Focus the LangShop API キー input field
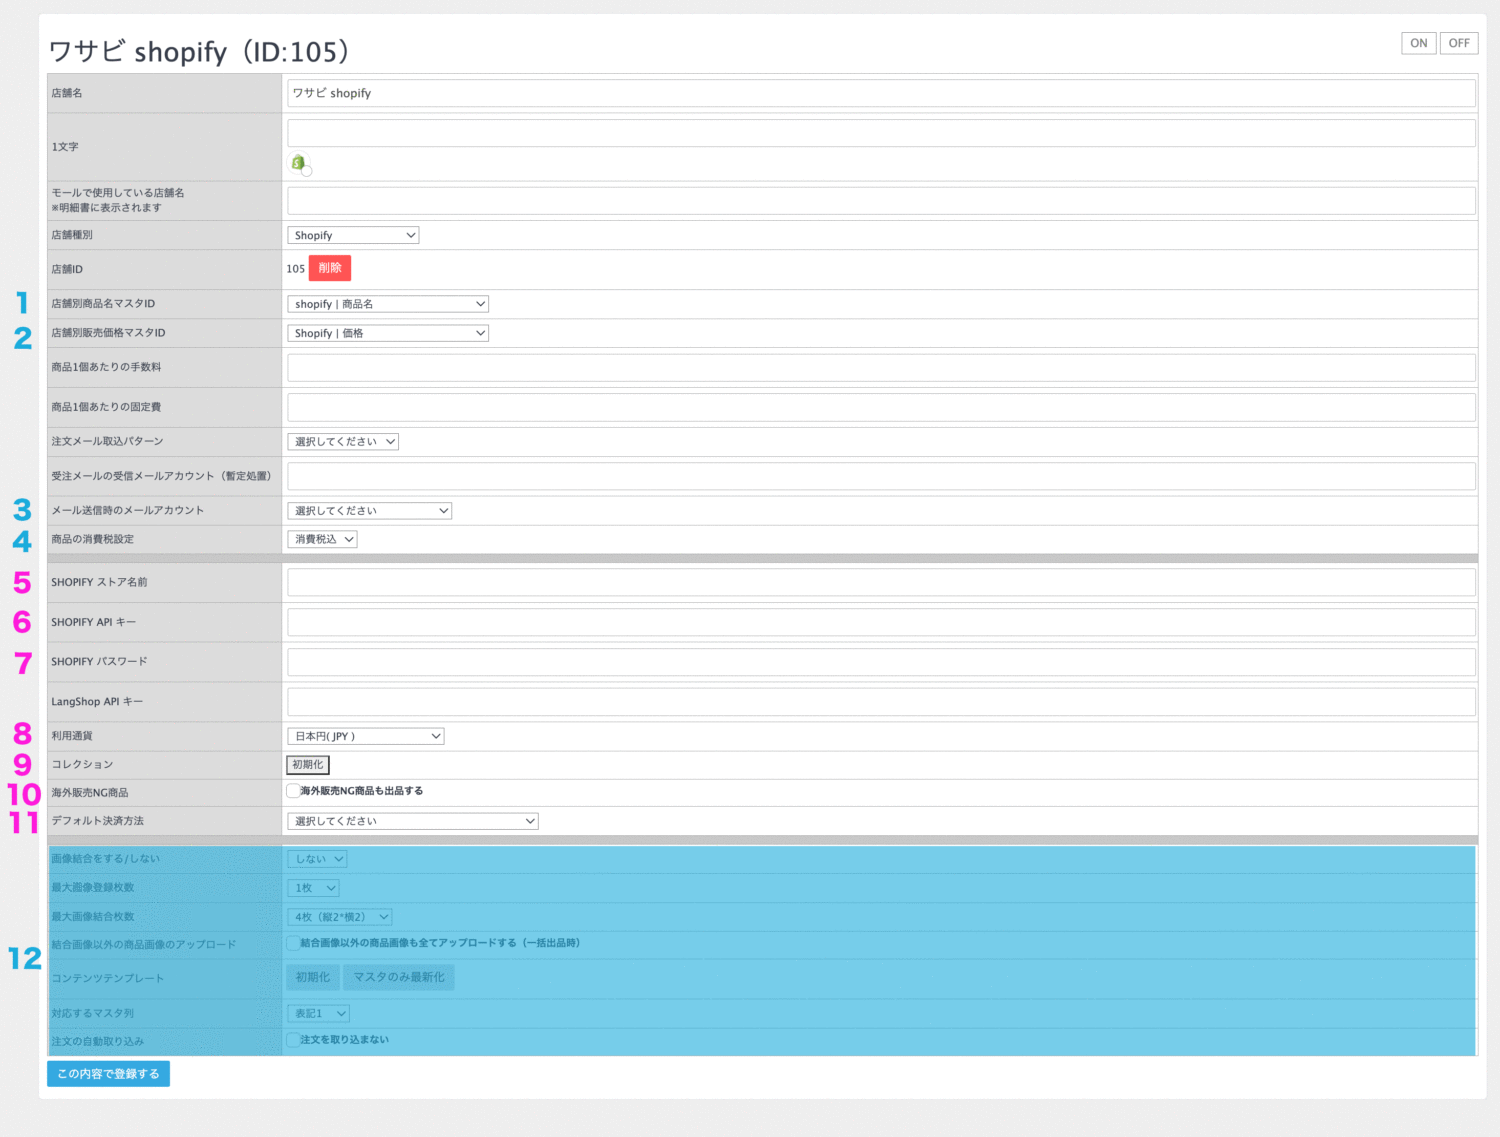The height and width of the screenshot is (1137, 1500). click(x=881, y=701)
